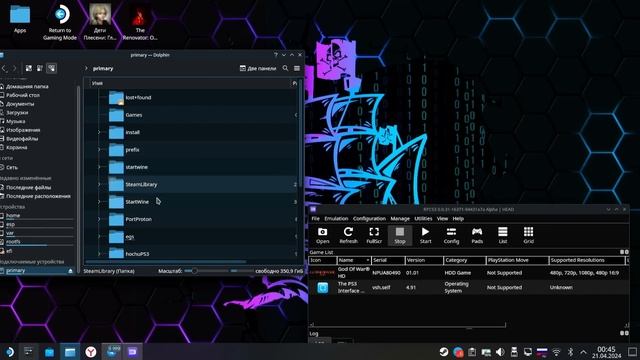
Task: Open Bluetooth tray icon
Action: 571,352
